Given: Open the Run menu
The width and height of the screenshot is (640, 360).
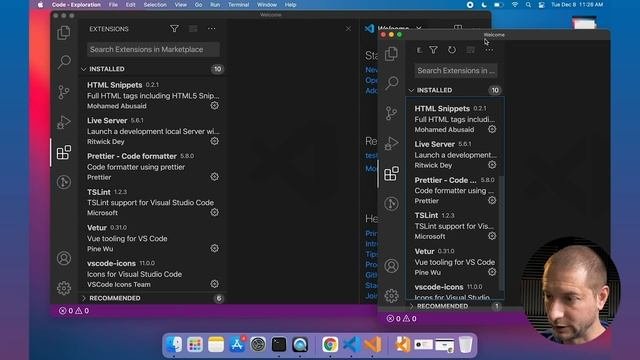Looking at the screenshot, I should pos(215,4).
